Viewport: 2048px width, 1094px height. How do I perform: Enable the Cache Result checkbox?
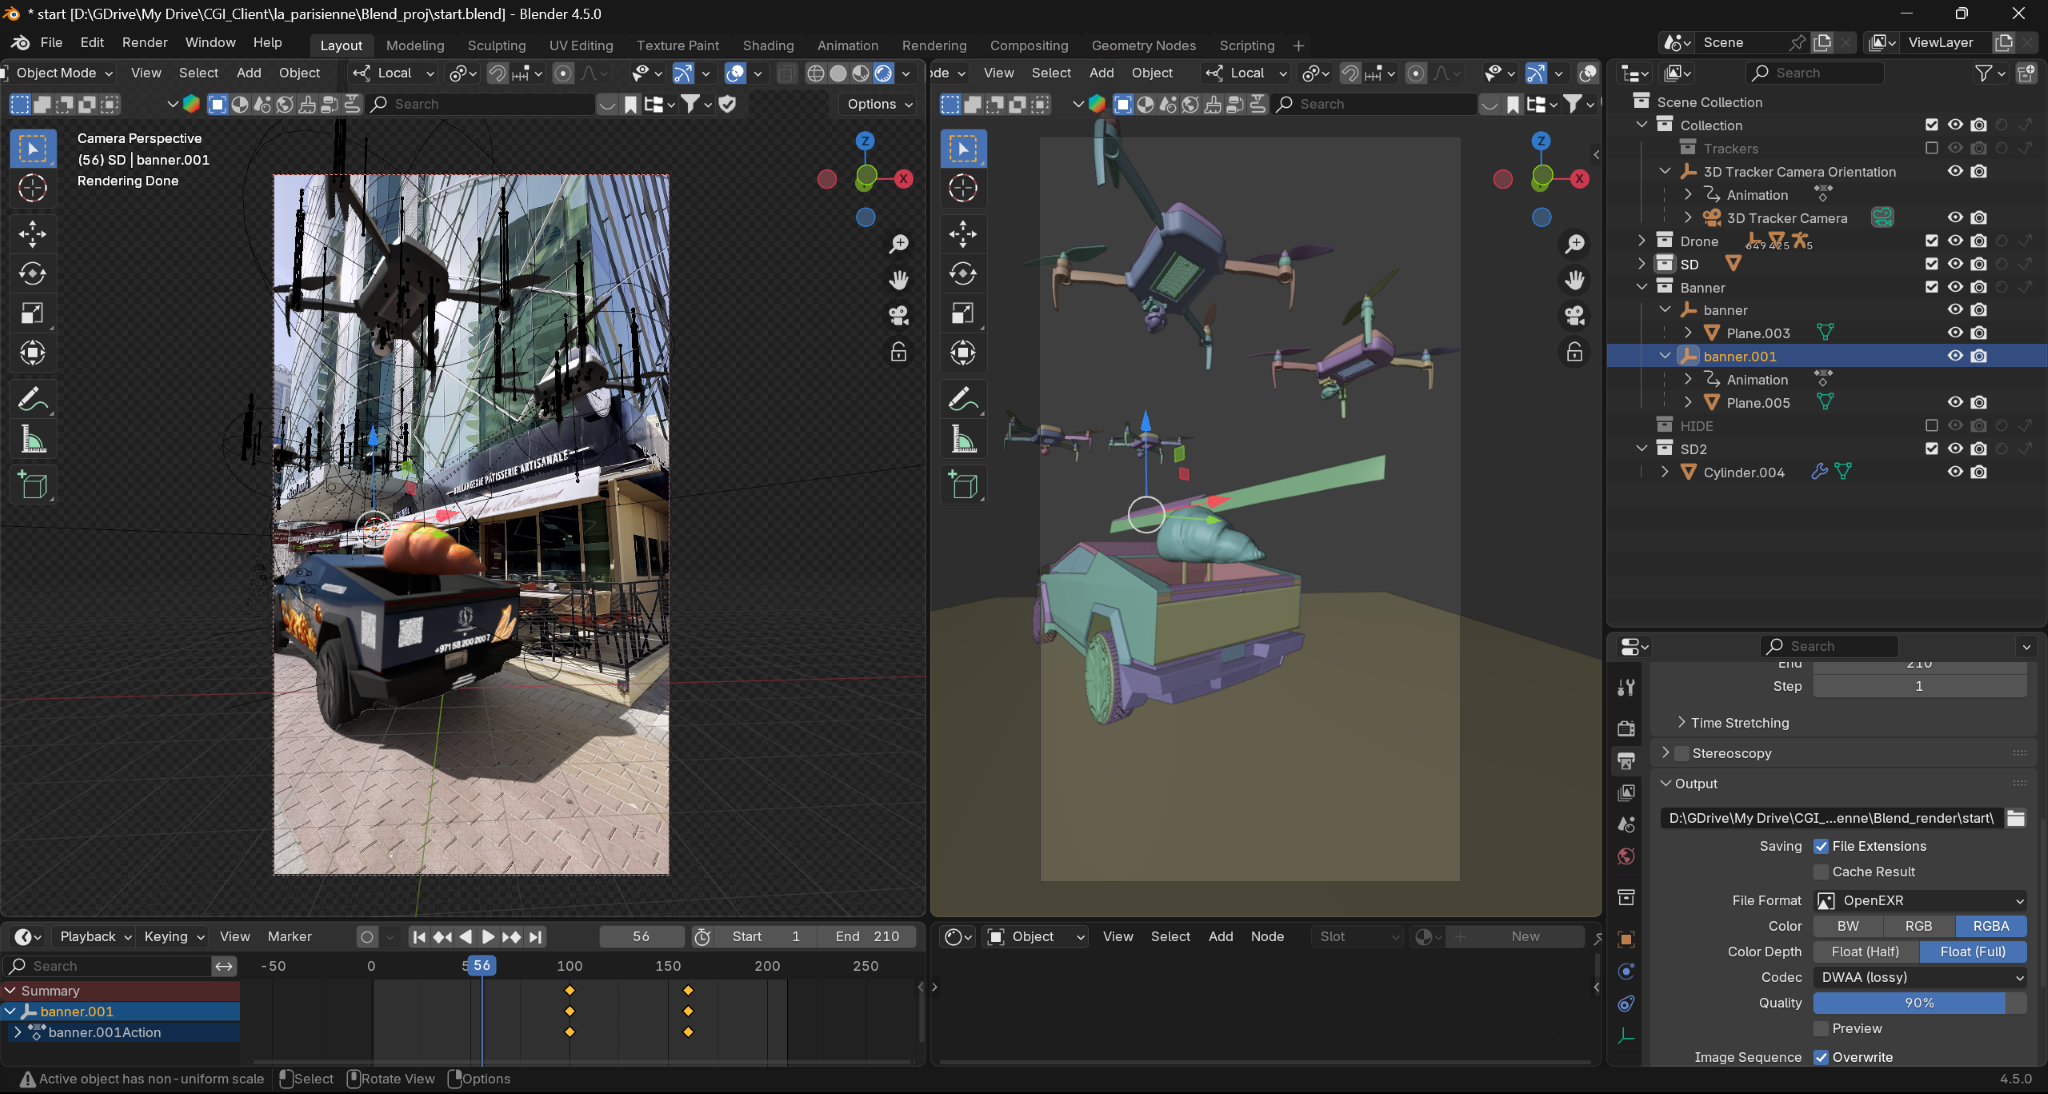pyautogui.click(x=1821, y=872)
